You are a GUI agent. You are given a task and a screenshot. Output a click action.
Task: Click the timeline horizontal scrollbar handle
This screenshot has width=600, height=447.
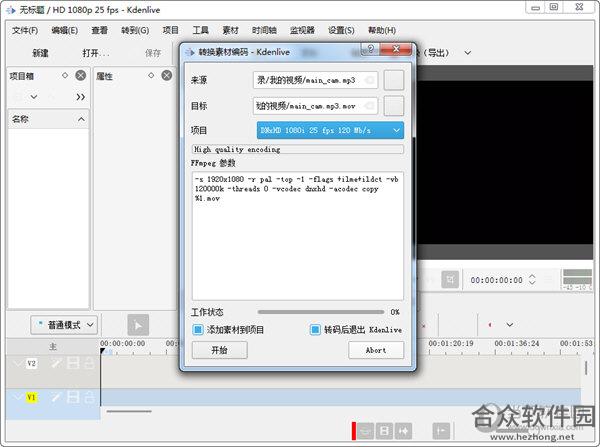129,412
